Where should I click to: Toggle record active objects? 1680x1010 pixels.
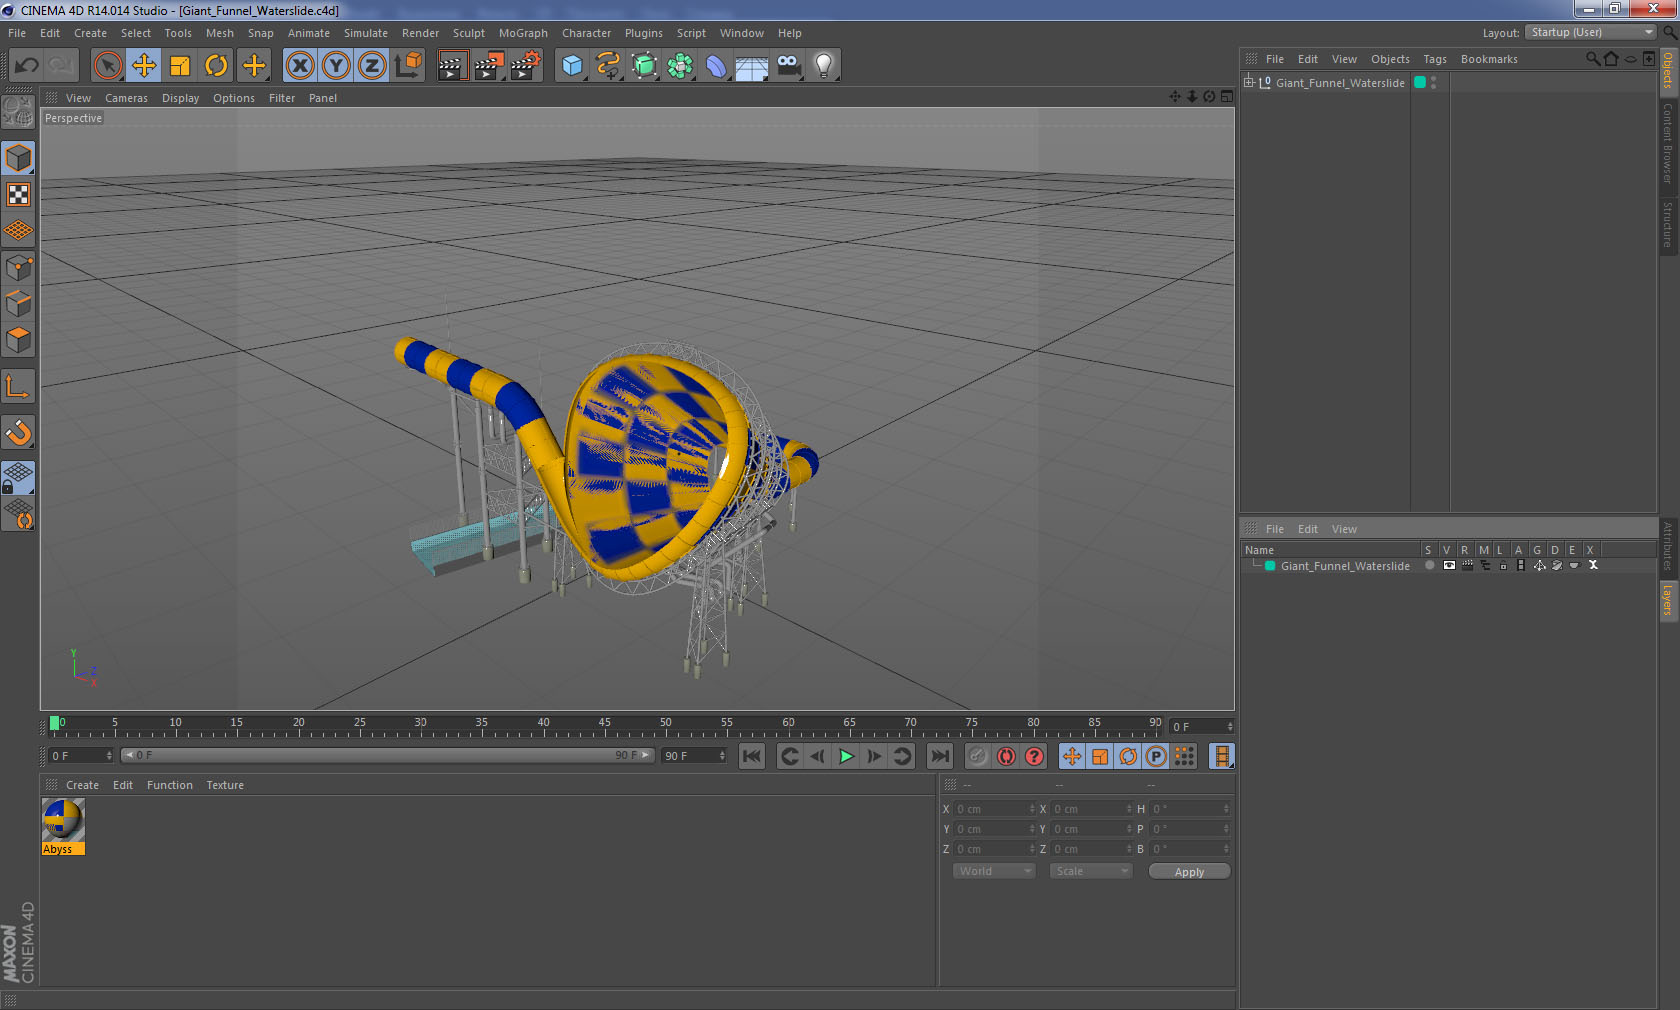click(978, 756)
